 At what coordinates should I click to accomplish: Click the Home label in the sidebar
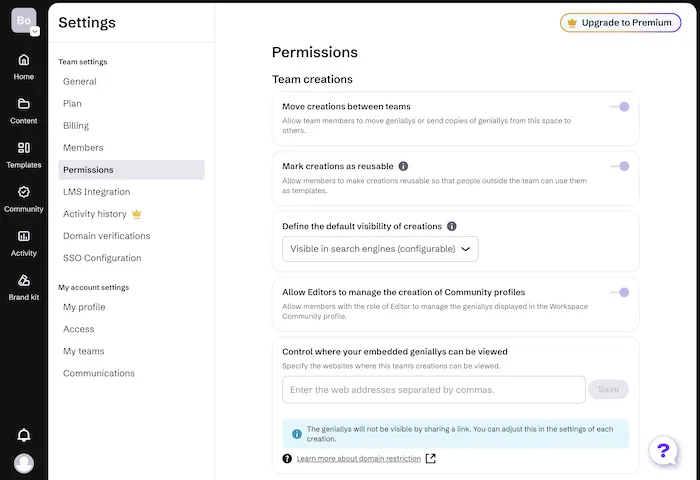click(x=24, y=77)
